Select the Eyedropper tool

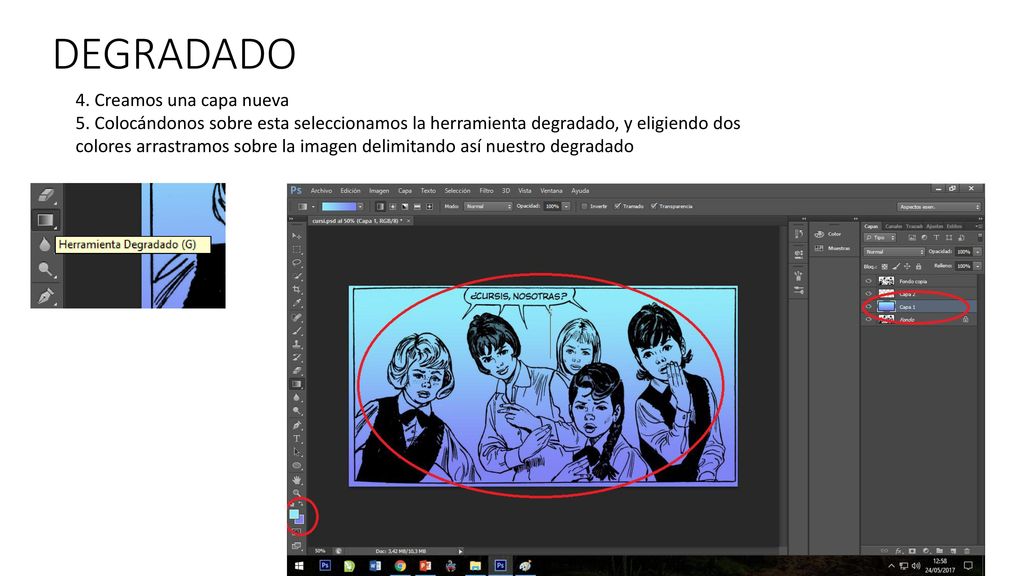[x=296, y=303]
